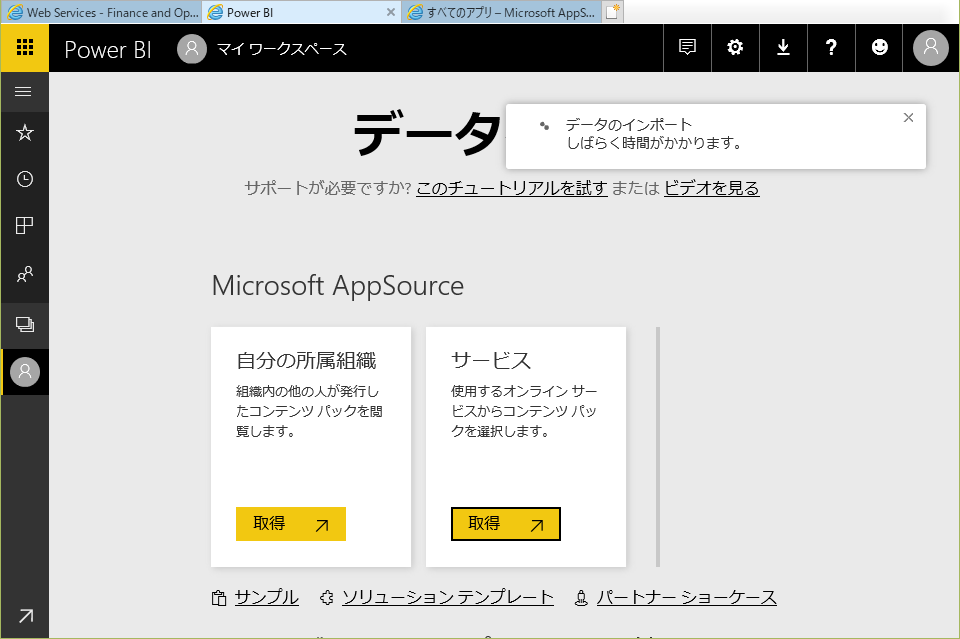Click Get Data arrow at sidebar bottom
960x639 pixels.
(x=25, y=616)
